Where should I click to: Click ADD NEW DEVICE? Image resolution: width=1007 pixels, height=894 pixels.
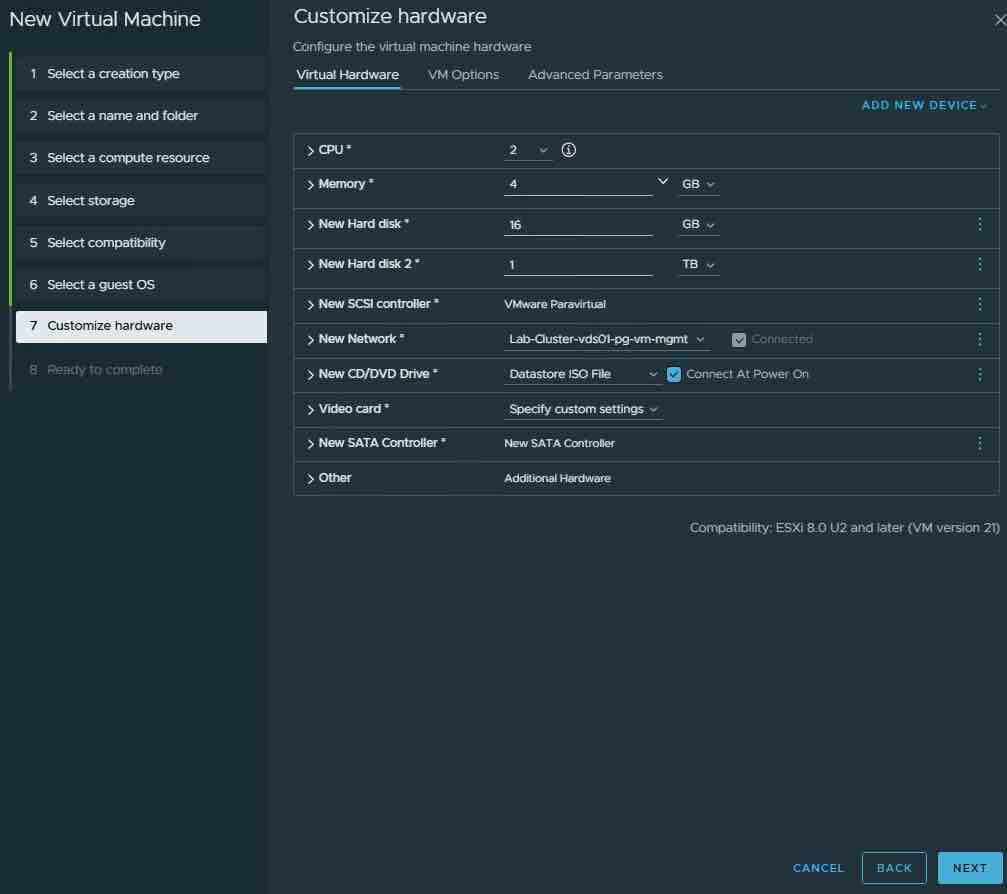pyautogui.click(x=924, y=106)
